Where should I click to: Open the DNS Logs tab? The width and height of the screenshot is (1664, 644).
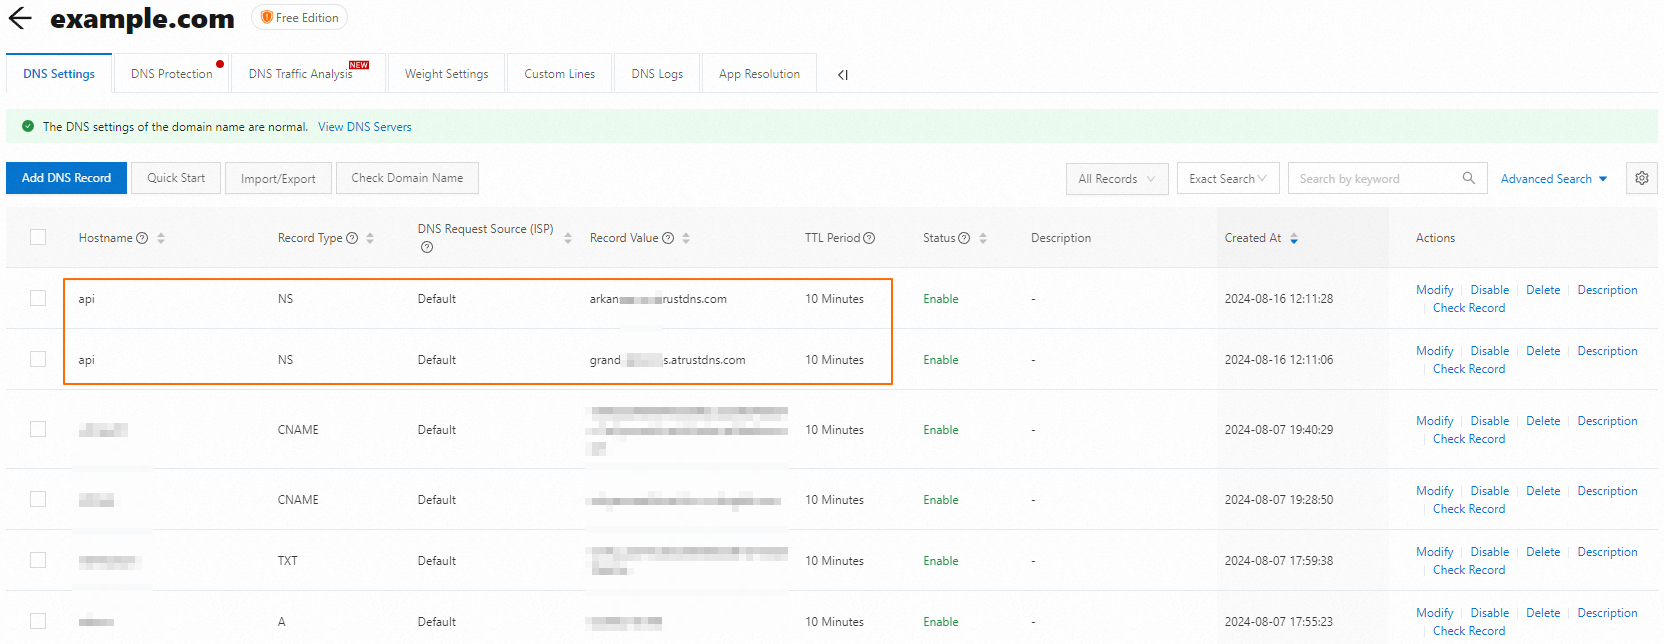click(657, 74)
